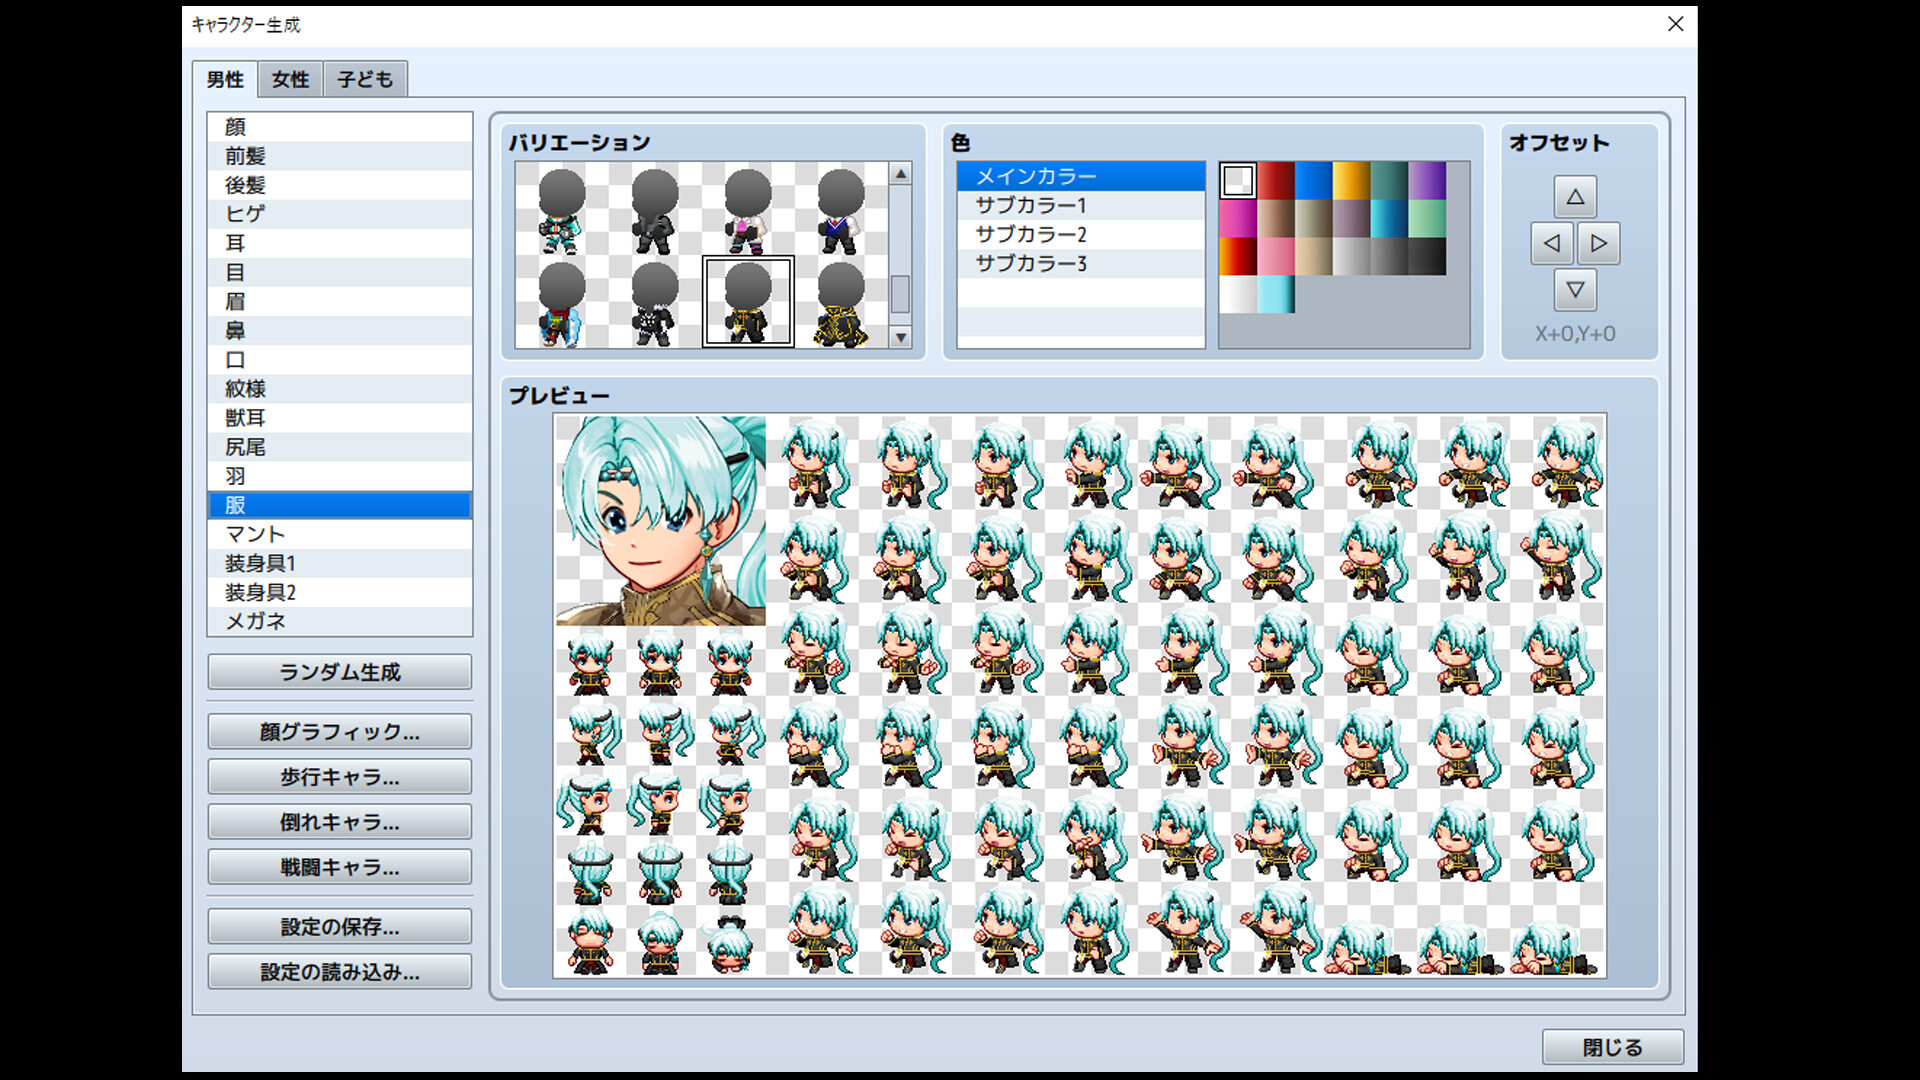
Task: Nudge the sprite offset upward
Action: [x=1575, y=197]
